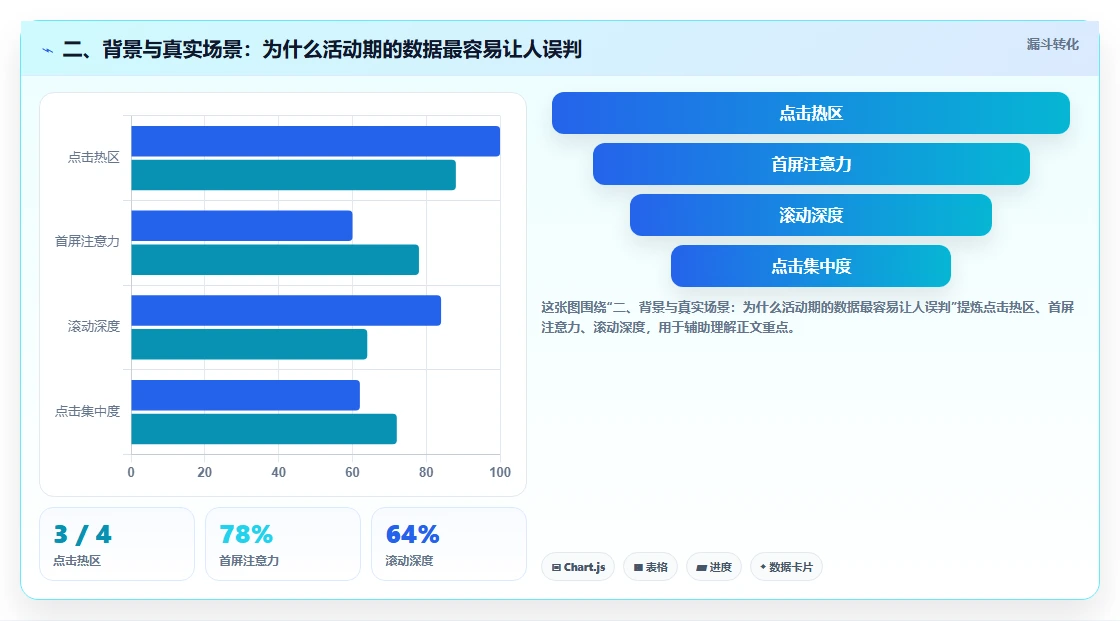Click the x-axis tick label 40
The width and height of the screenshot is (1120, 621).
[x=279, y=472]
